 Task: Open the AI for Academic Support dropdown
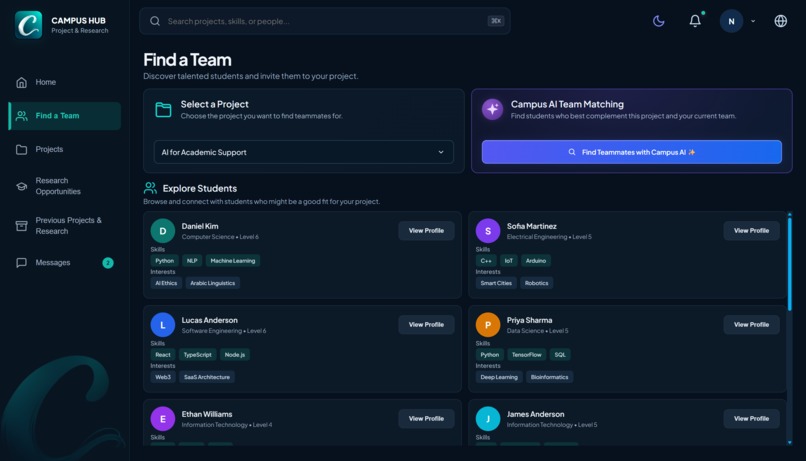click(x=303, y=152)
